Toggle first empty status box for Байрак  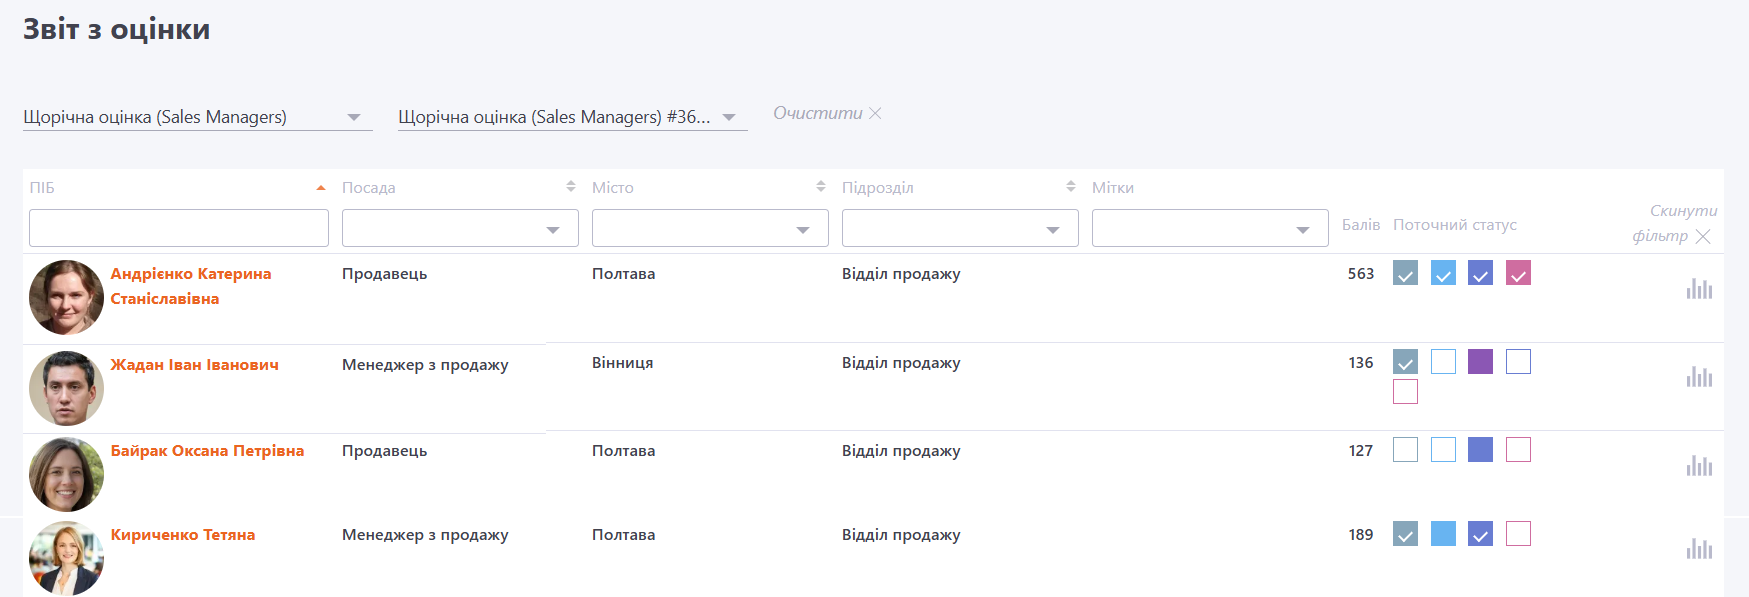(x=1405, y=450)
